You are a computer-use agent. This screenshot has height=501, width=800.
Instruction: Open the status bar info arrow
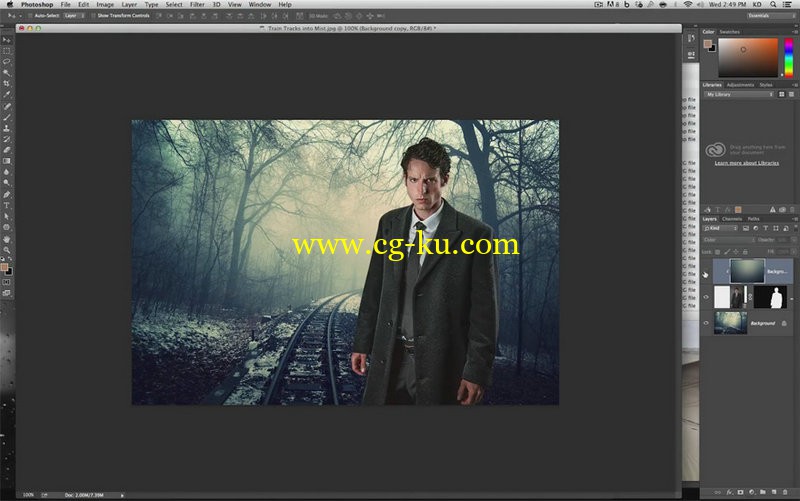tap(122, 495)
